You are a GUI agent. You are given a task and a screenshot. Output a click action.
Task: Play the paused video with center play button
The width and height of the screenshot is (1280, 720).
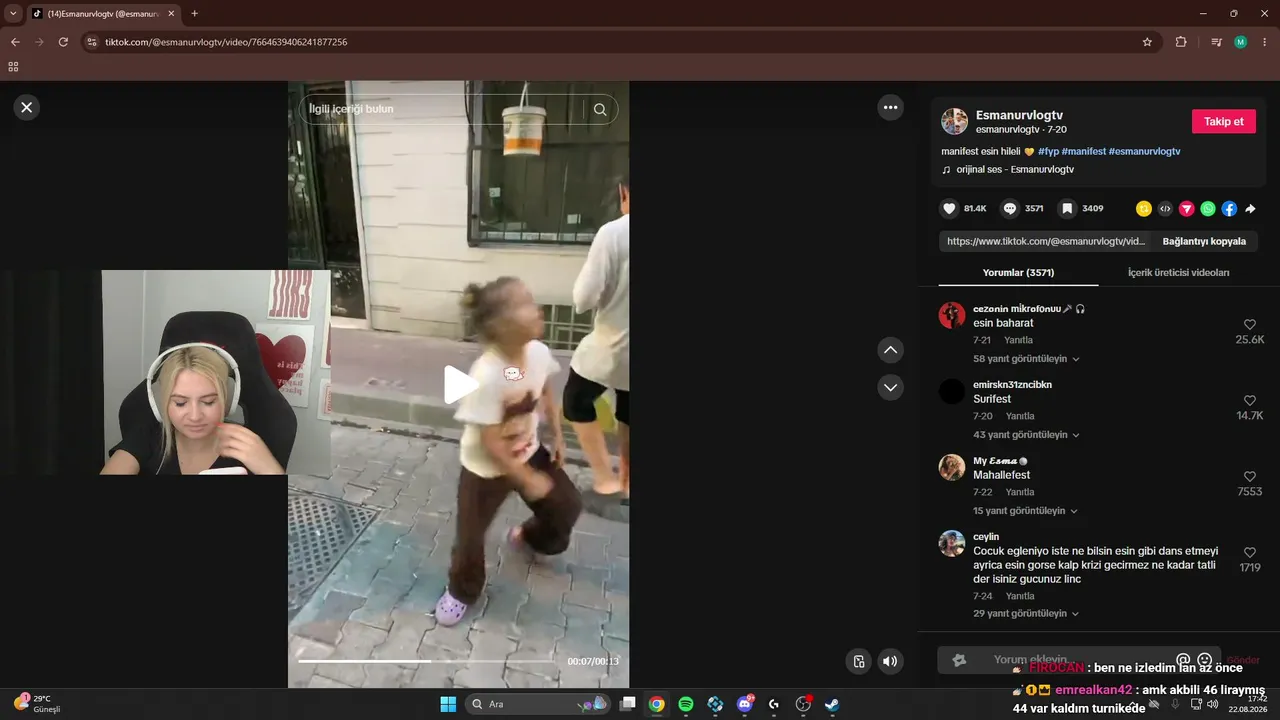coord(460,385)
